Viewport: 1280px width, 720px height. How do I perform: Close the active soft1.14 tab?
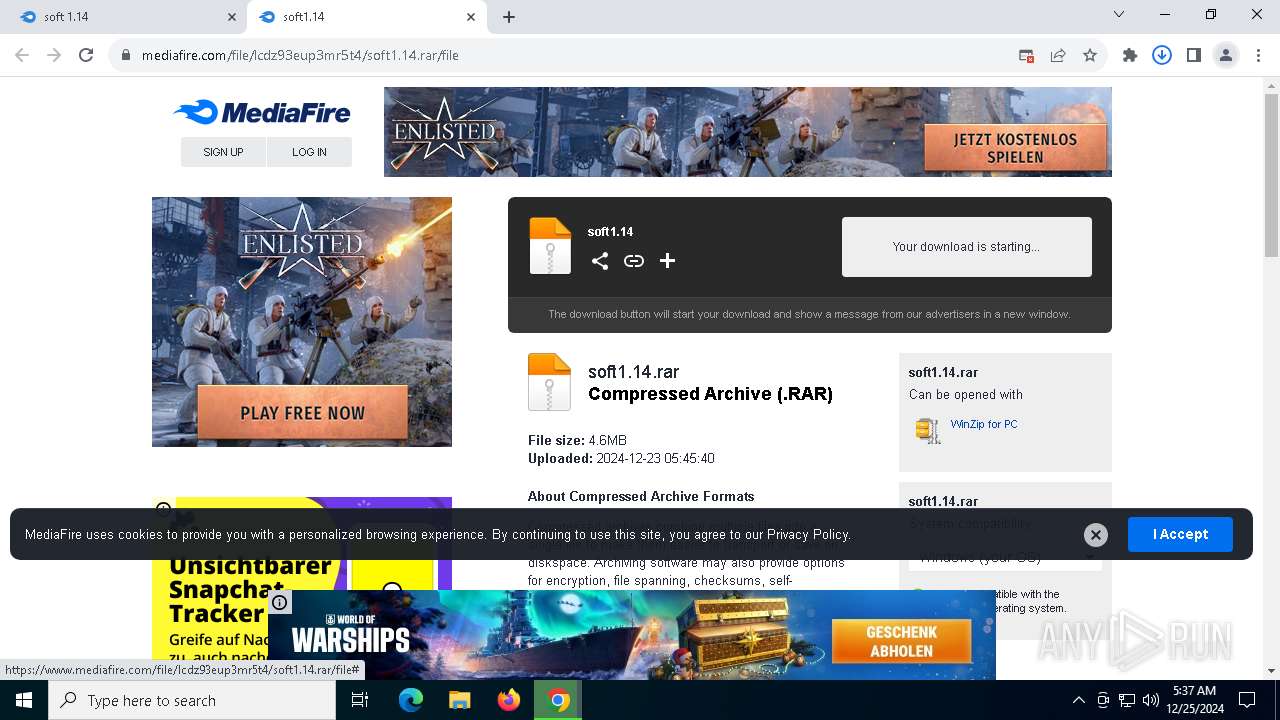(x=471, y=17)
